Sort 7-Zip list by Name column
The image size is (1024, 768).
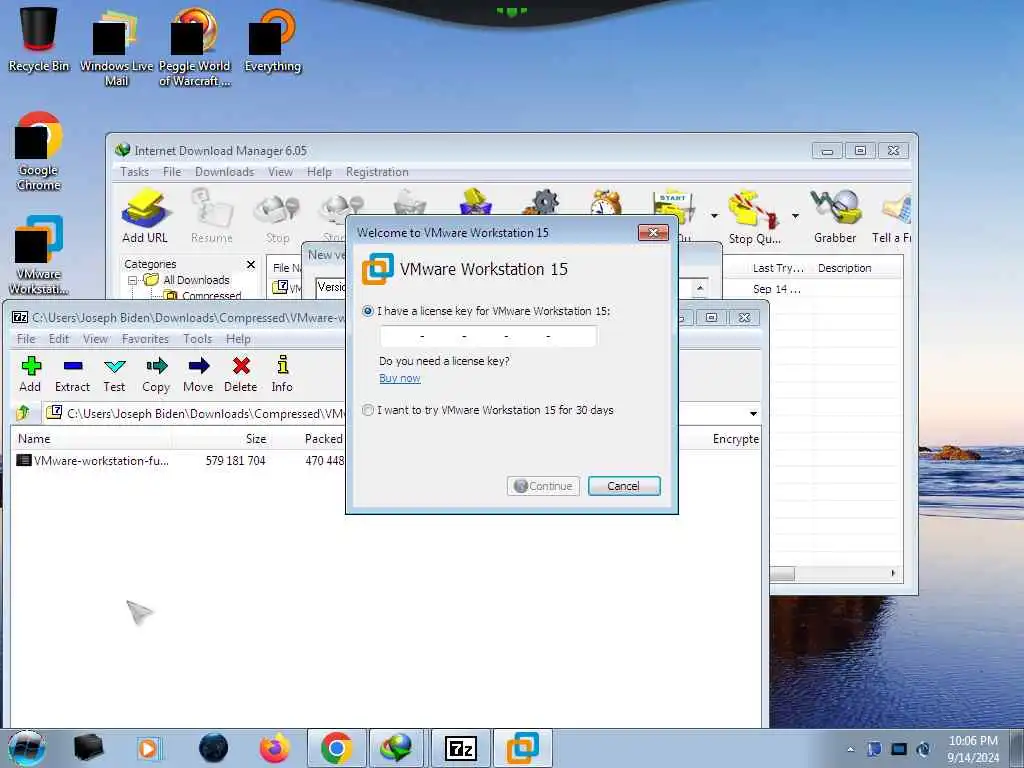(91, 439)
